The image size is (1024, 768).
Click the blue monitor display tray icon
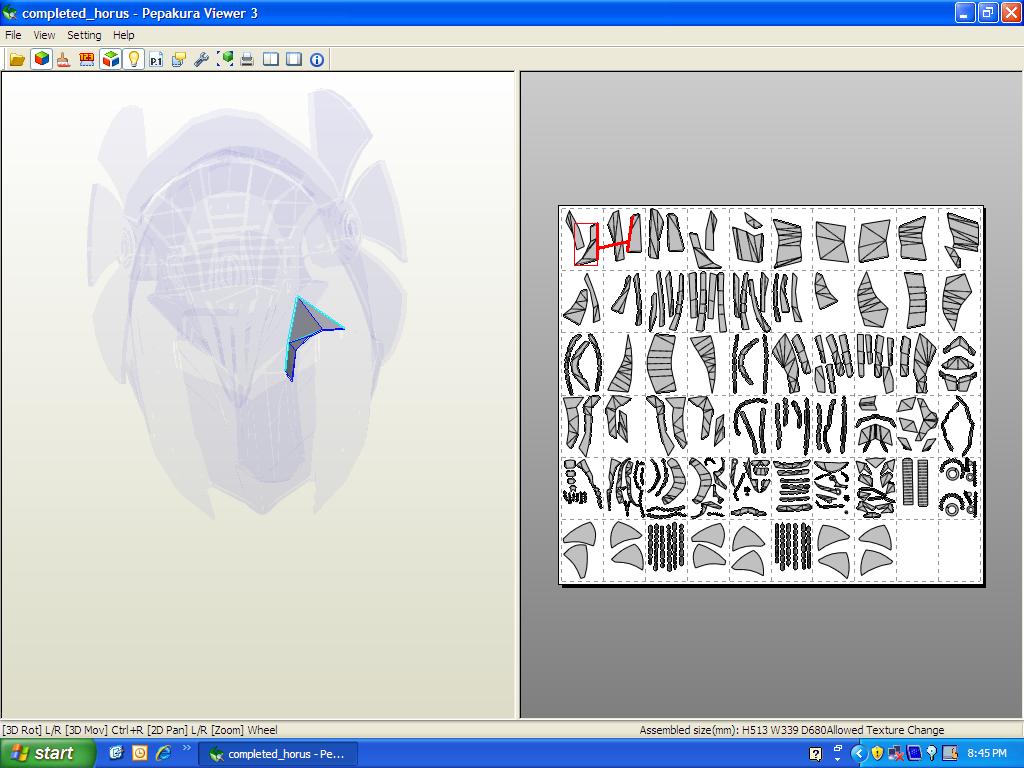point(914,754)
